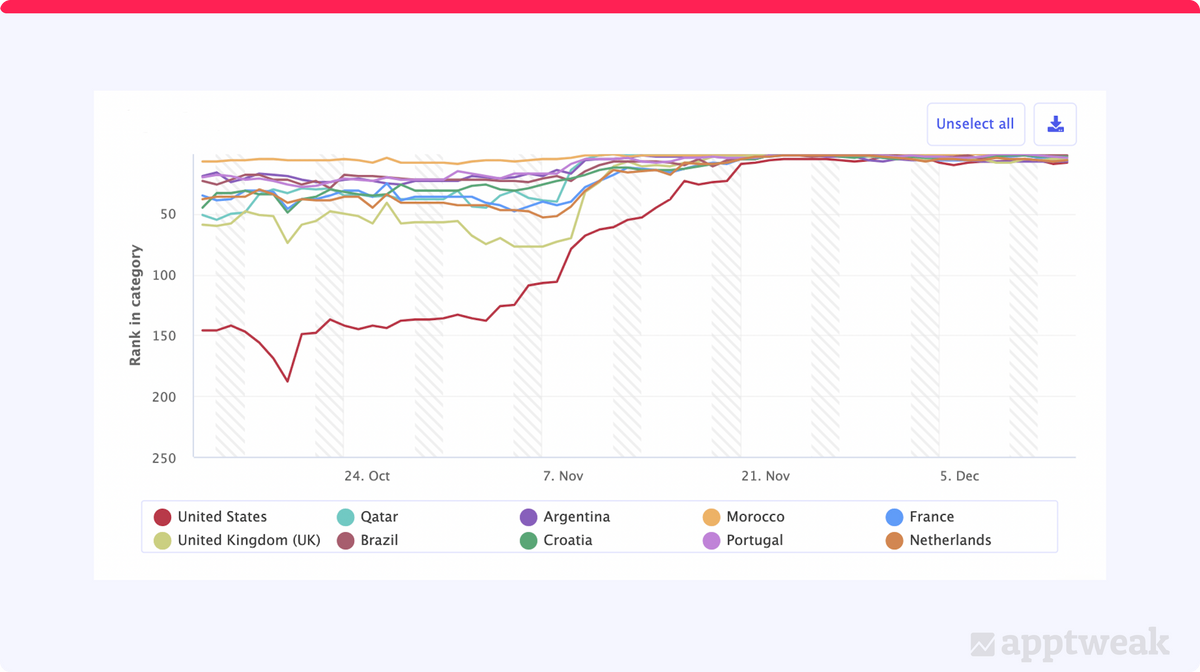The image size is (1200, 672).
Task: Click the 24. Oct axis label
Action: tap(367, 476)
